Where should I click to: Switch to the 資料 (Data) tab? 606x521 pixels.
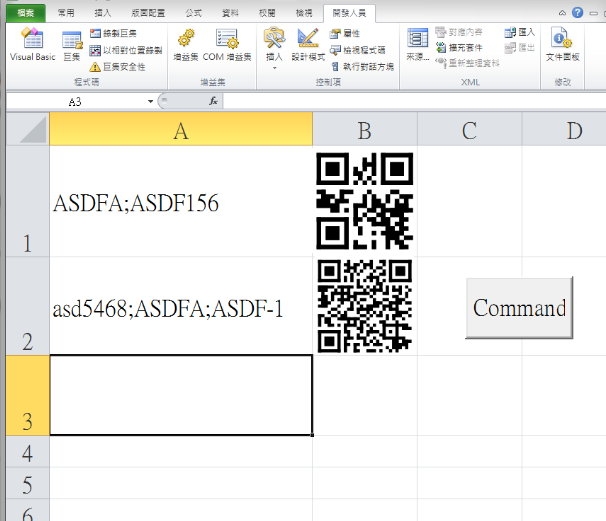coord(230,13)
